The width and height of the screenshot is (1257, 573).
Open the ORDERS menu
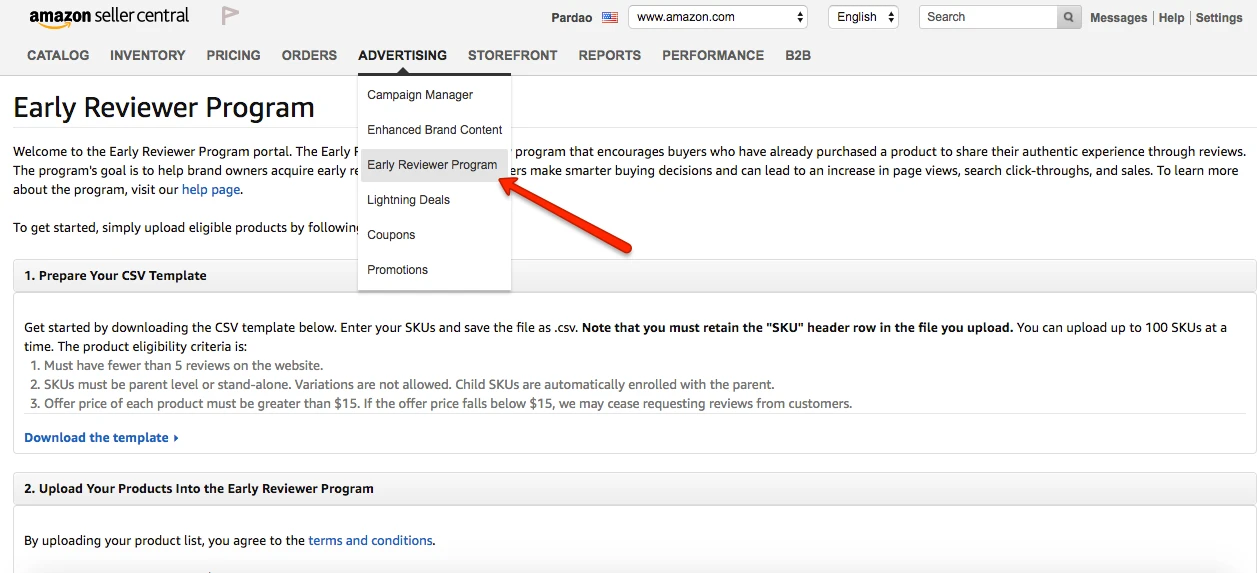pyautogui.click(x=309, y=55)
